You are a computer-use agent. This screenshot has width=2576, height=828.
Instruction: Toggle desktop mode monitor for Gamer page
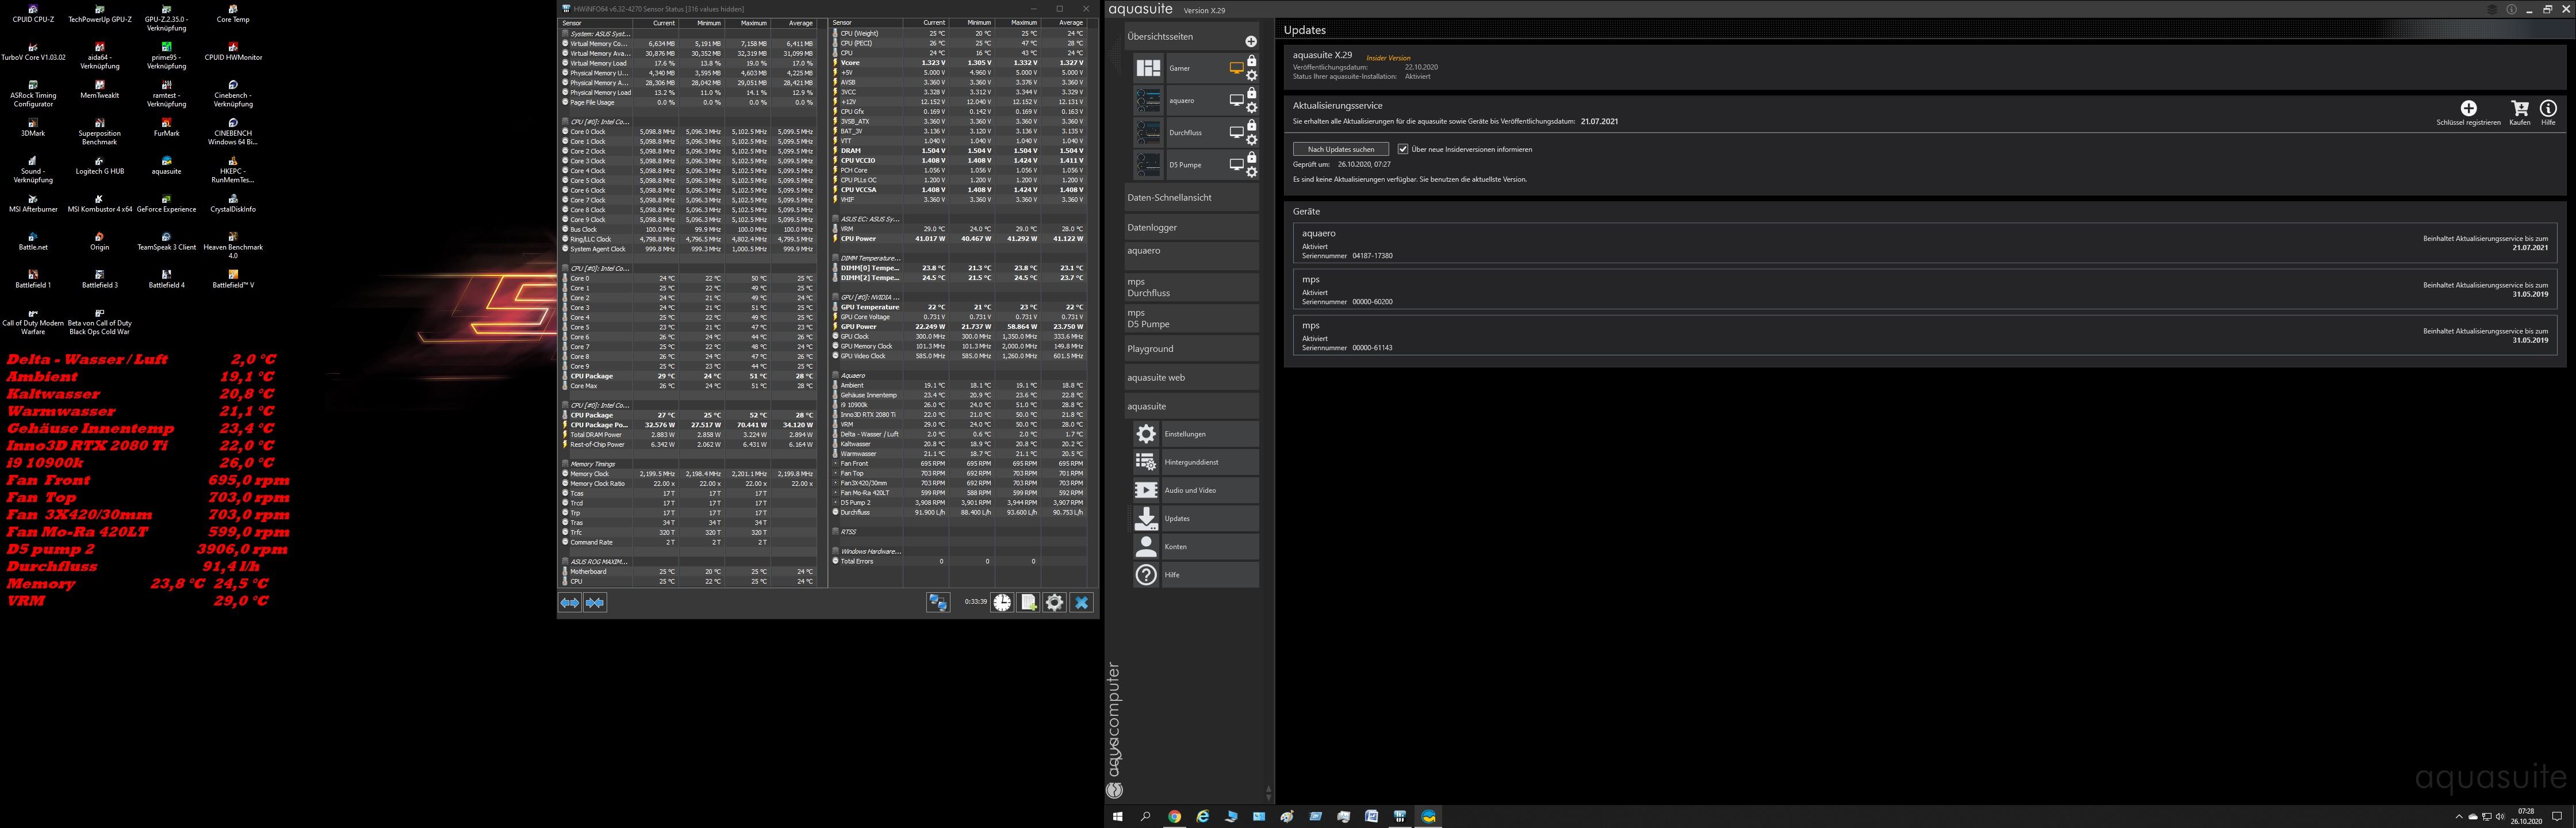(1236, 68)
